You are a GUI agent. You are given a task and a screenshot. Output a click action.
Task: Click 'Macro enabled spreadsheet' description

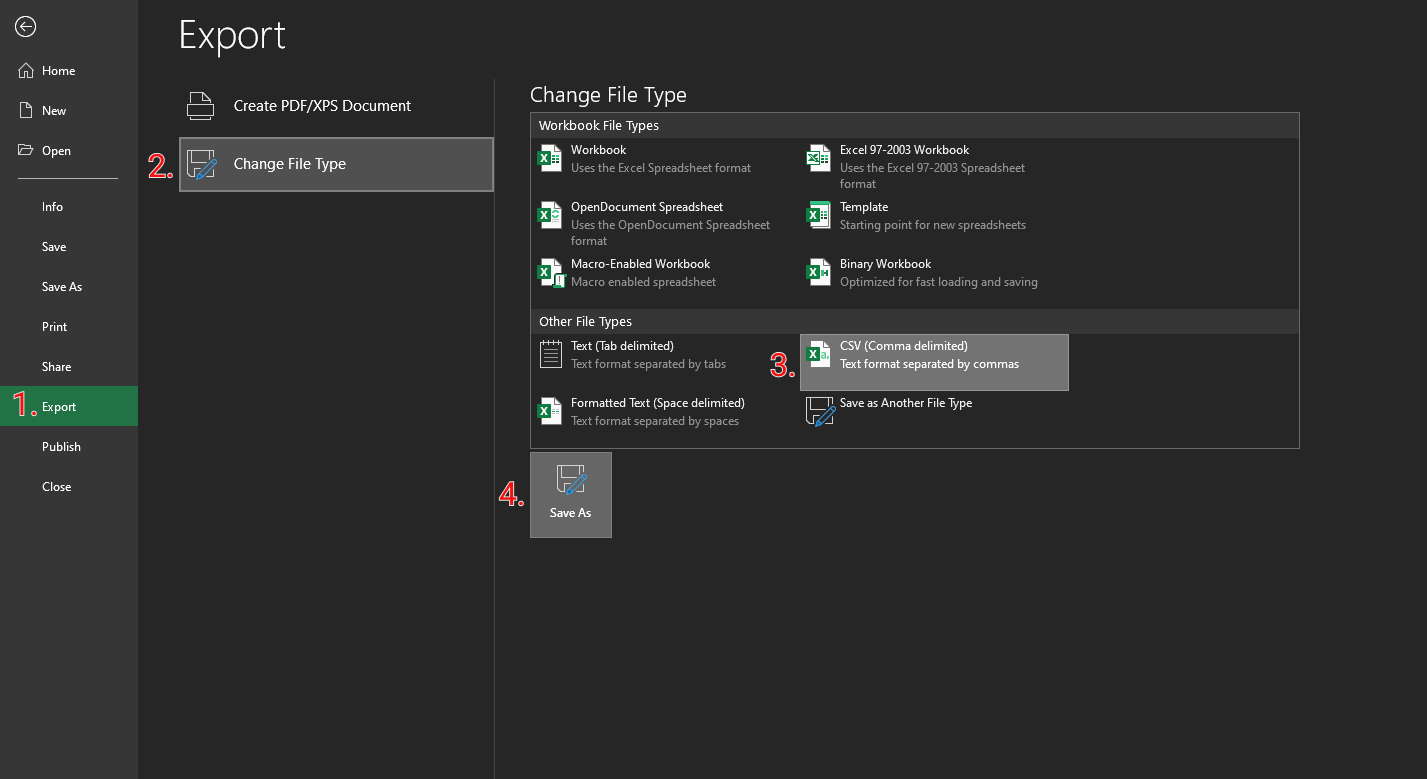[643, 282]
